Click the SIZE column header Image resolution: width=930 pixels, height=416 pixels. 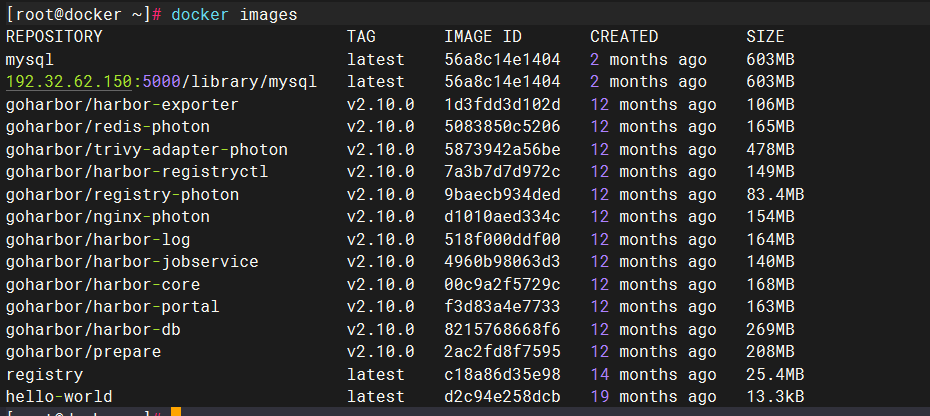(x=765, y=37)
